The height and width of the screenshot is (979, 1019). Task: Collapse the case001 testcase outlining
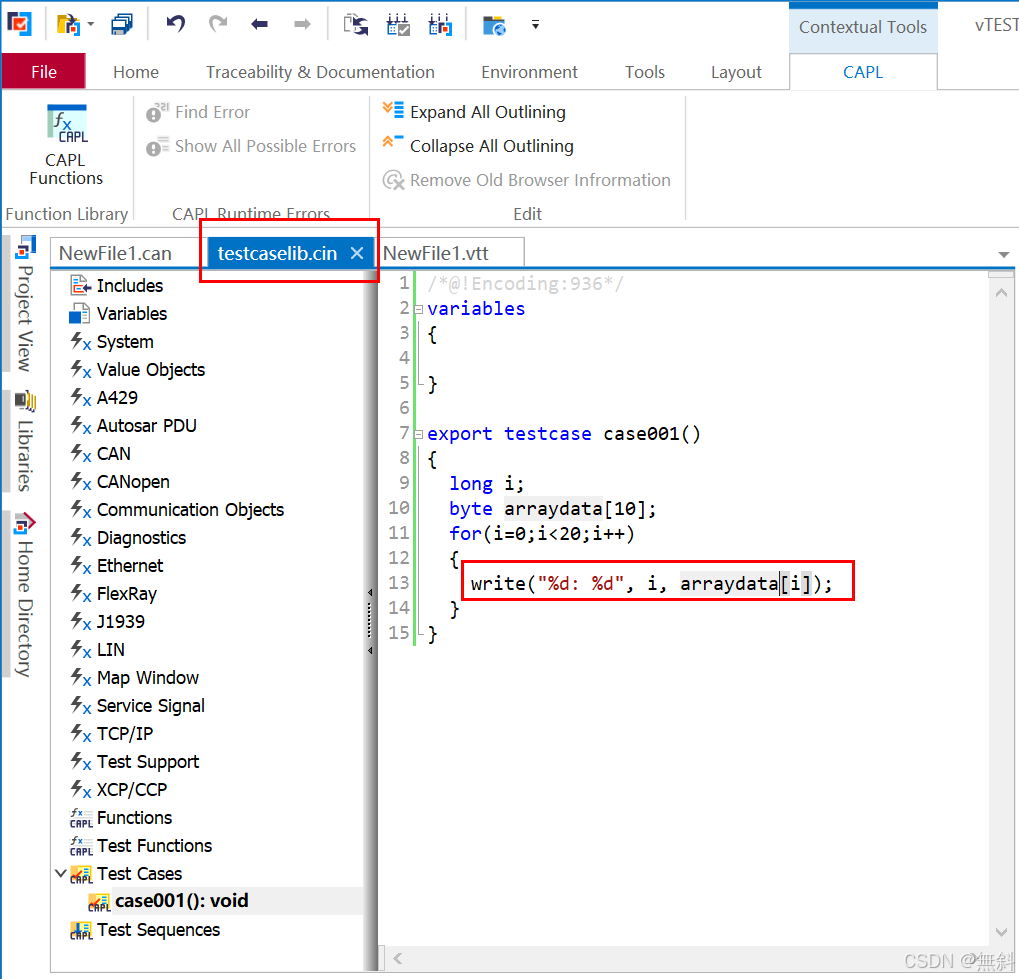click(x=419, y=434)
